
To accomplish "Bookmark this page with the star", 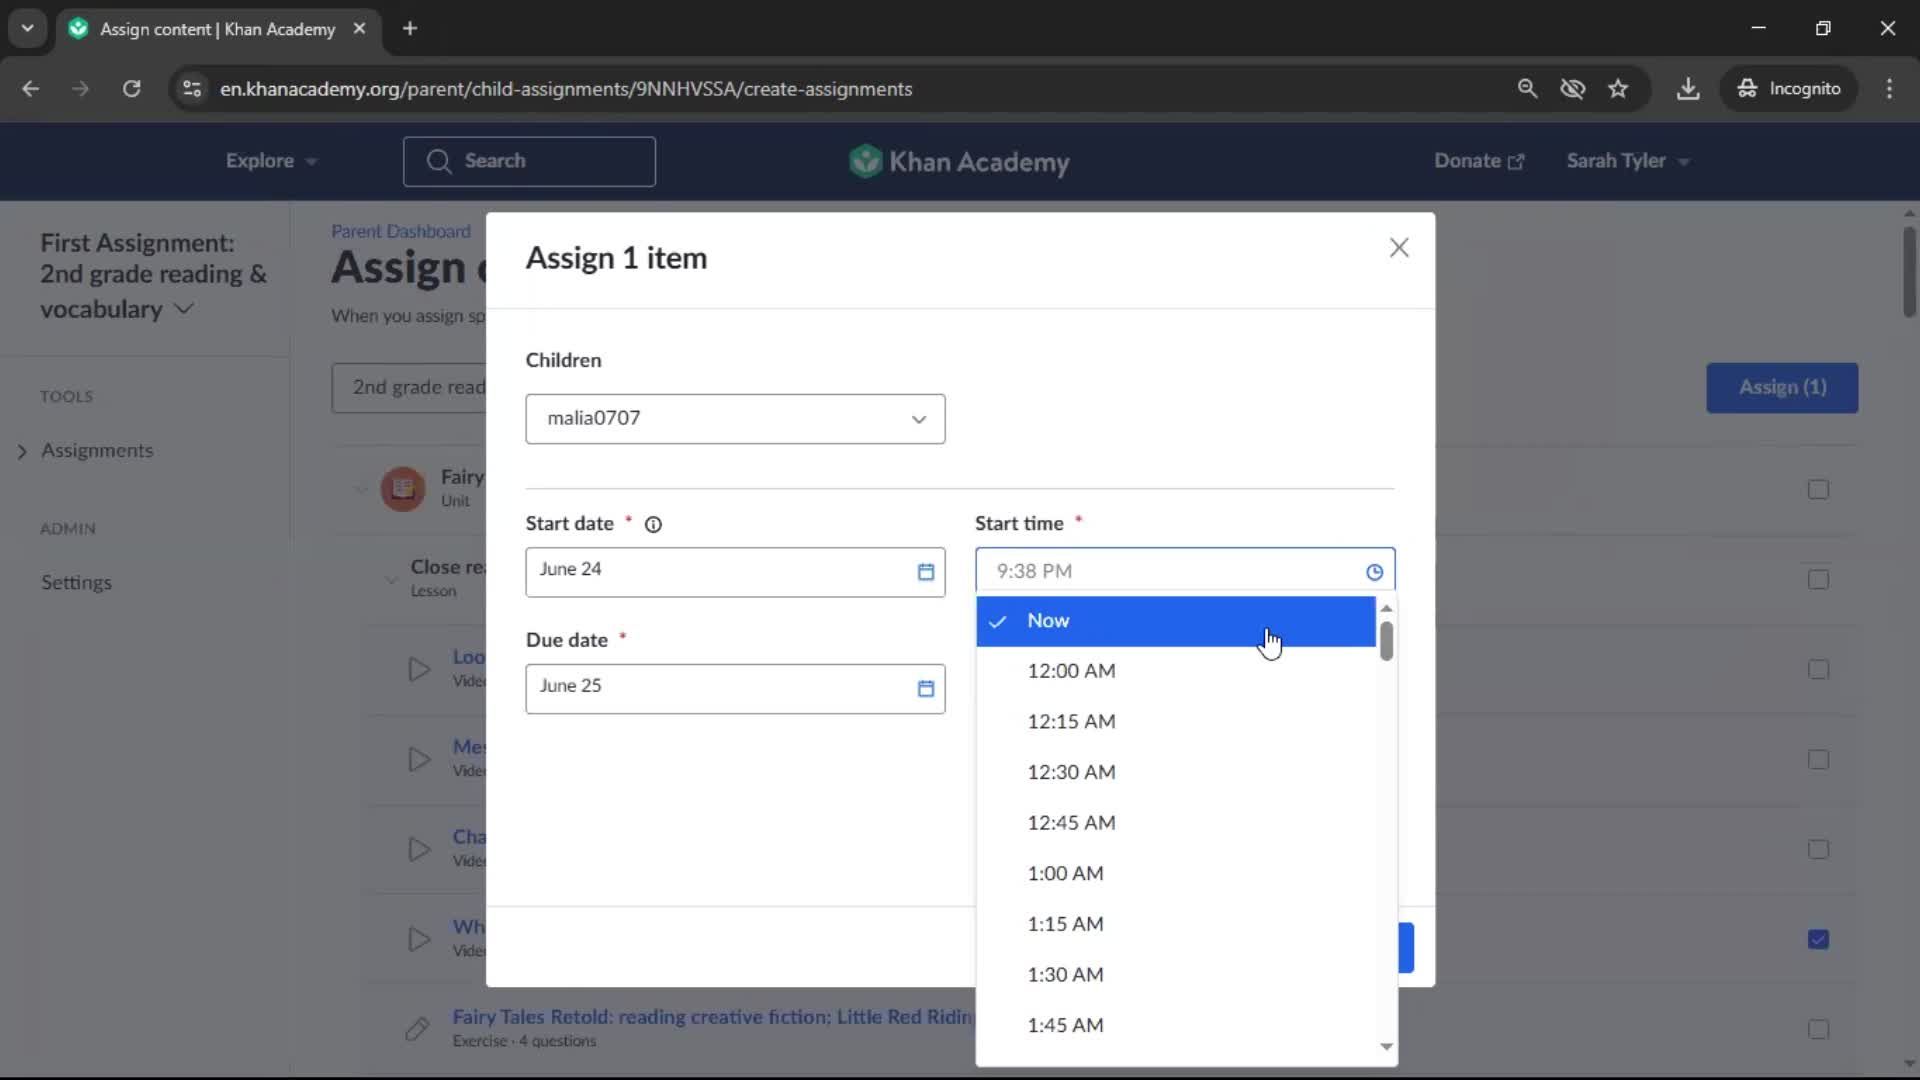I will coord(1618,89).
